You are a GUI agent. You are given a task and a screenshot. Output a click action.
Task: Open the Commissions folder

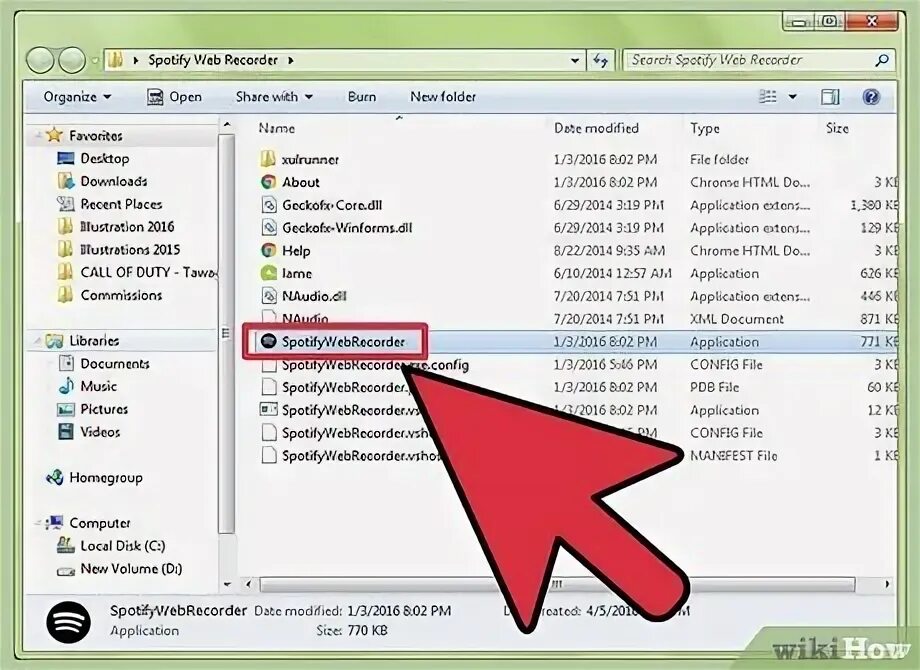pos(121,295)
